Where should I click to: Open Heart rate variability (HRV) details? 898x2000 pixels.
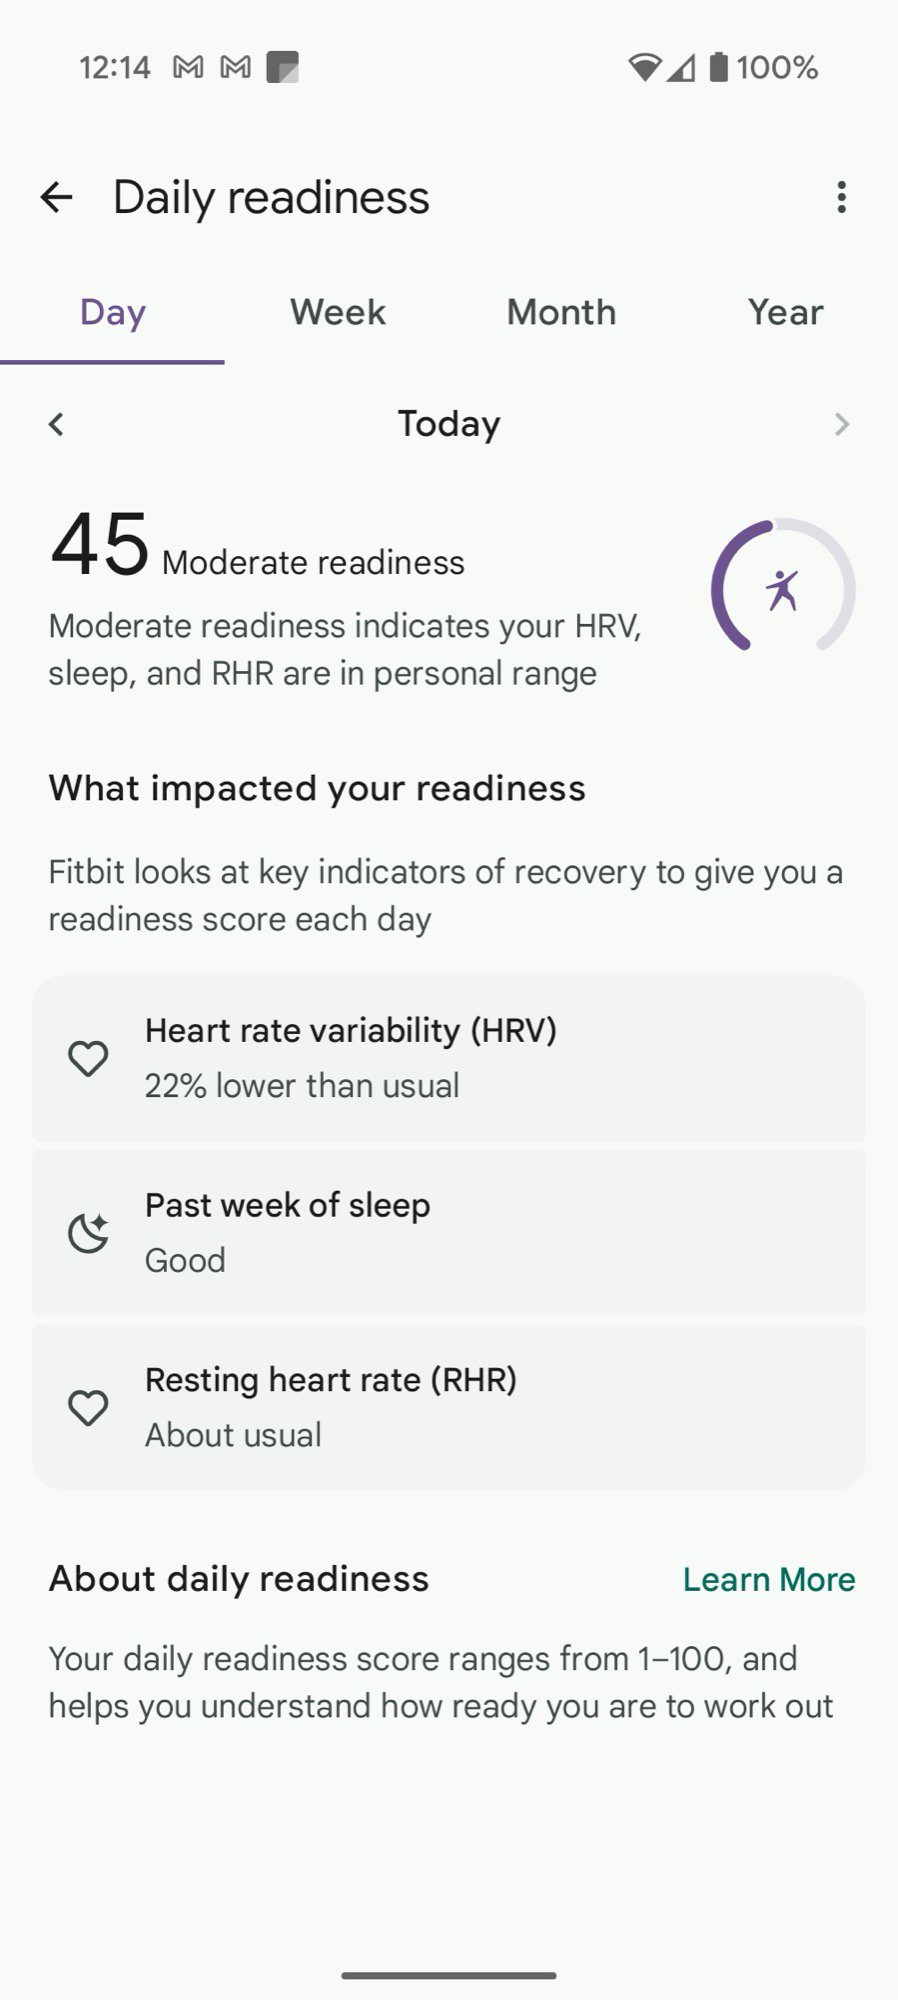point(449,1058)
